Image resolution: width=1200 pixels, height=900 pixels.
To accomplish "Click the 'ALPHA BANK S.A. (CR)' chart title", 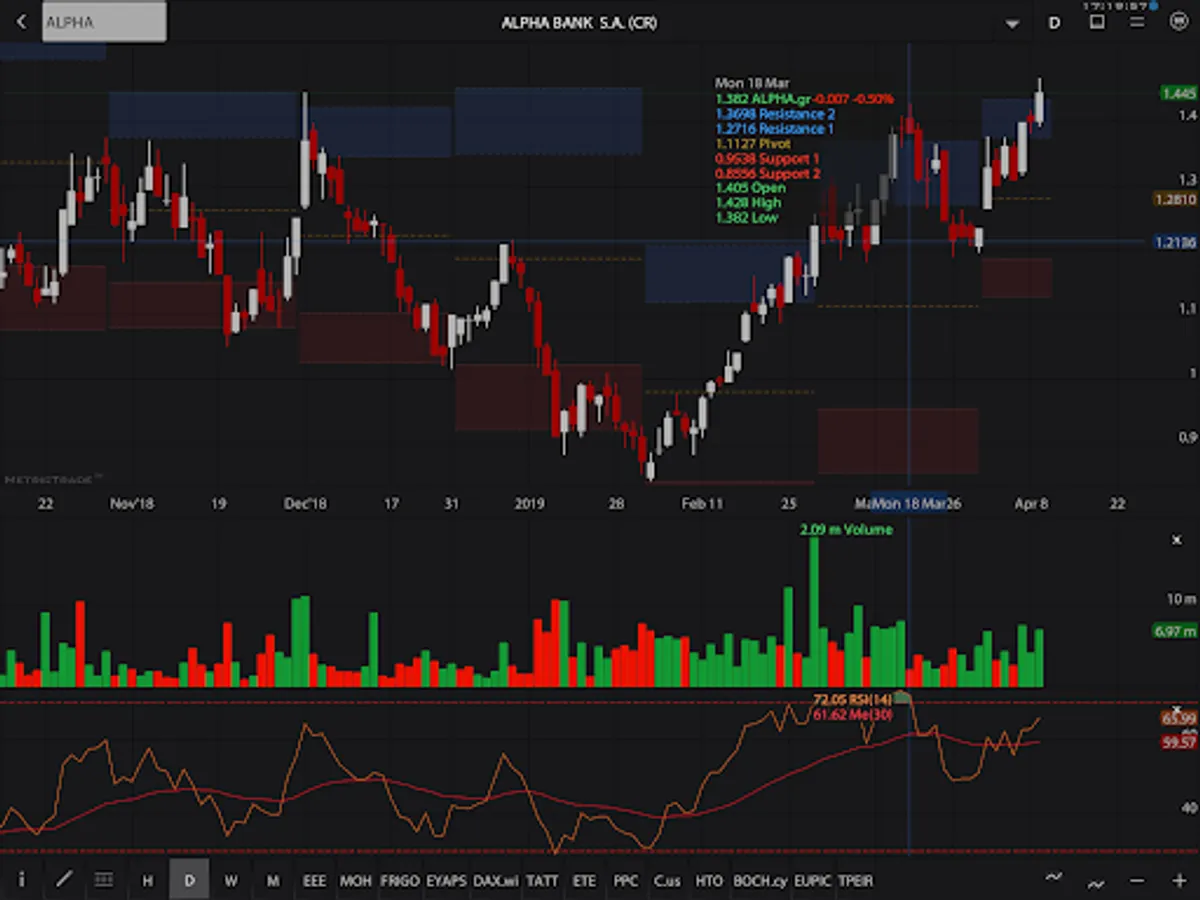I will click(579, 22).
